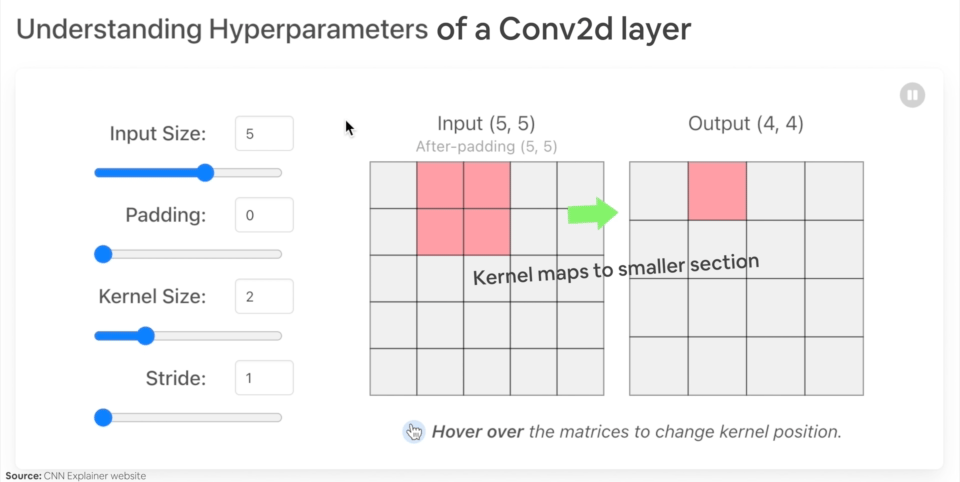960x482 pixels.
Task: Click the top-left pink kernel cell in the Input matrix
Action: (440, 185)
